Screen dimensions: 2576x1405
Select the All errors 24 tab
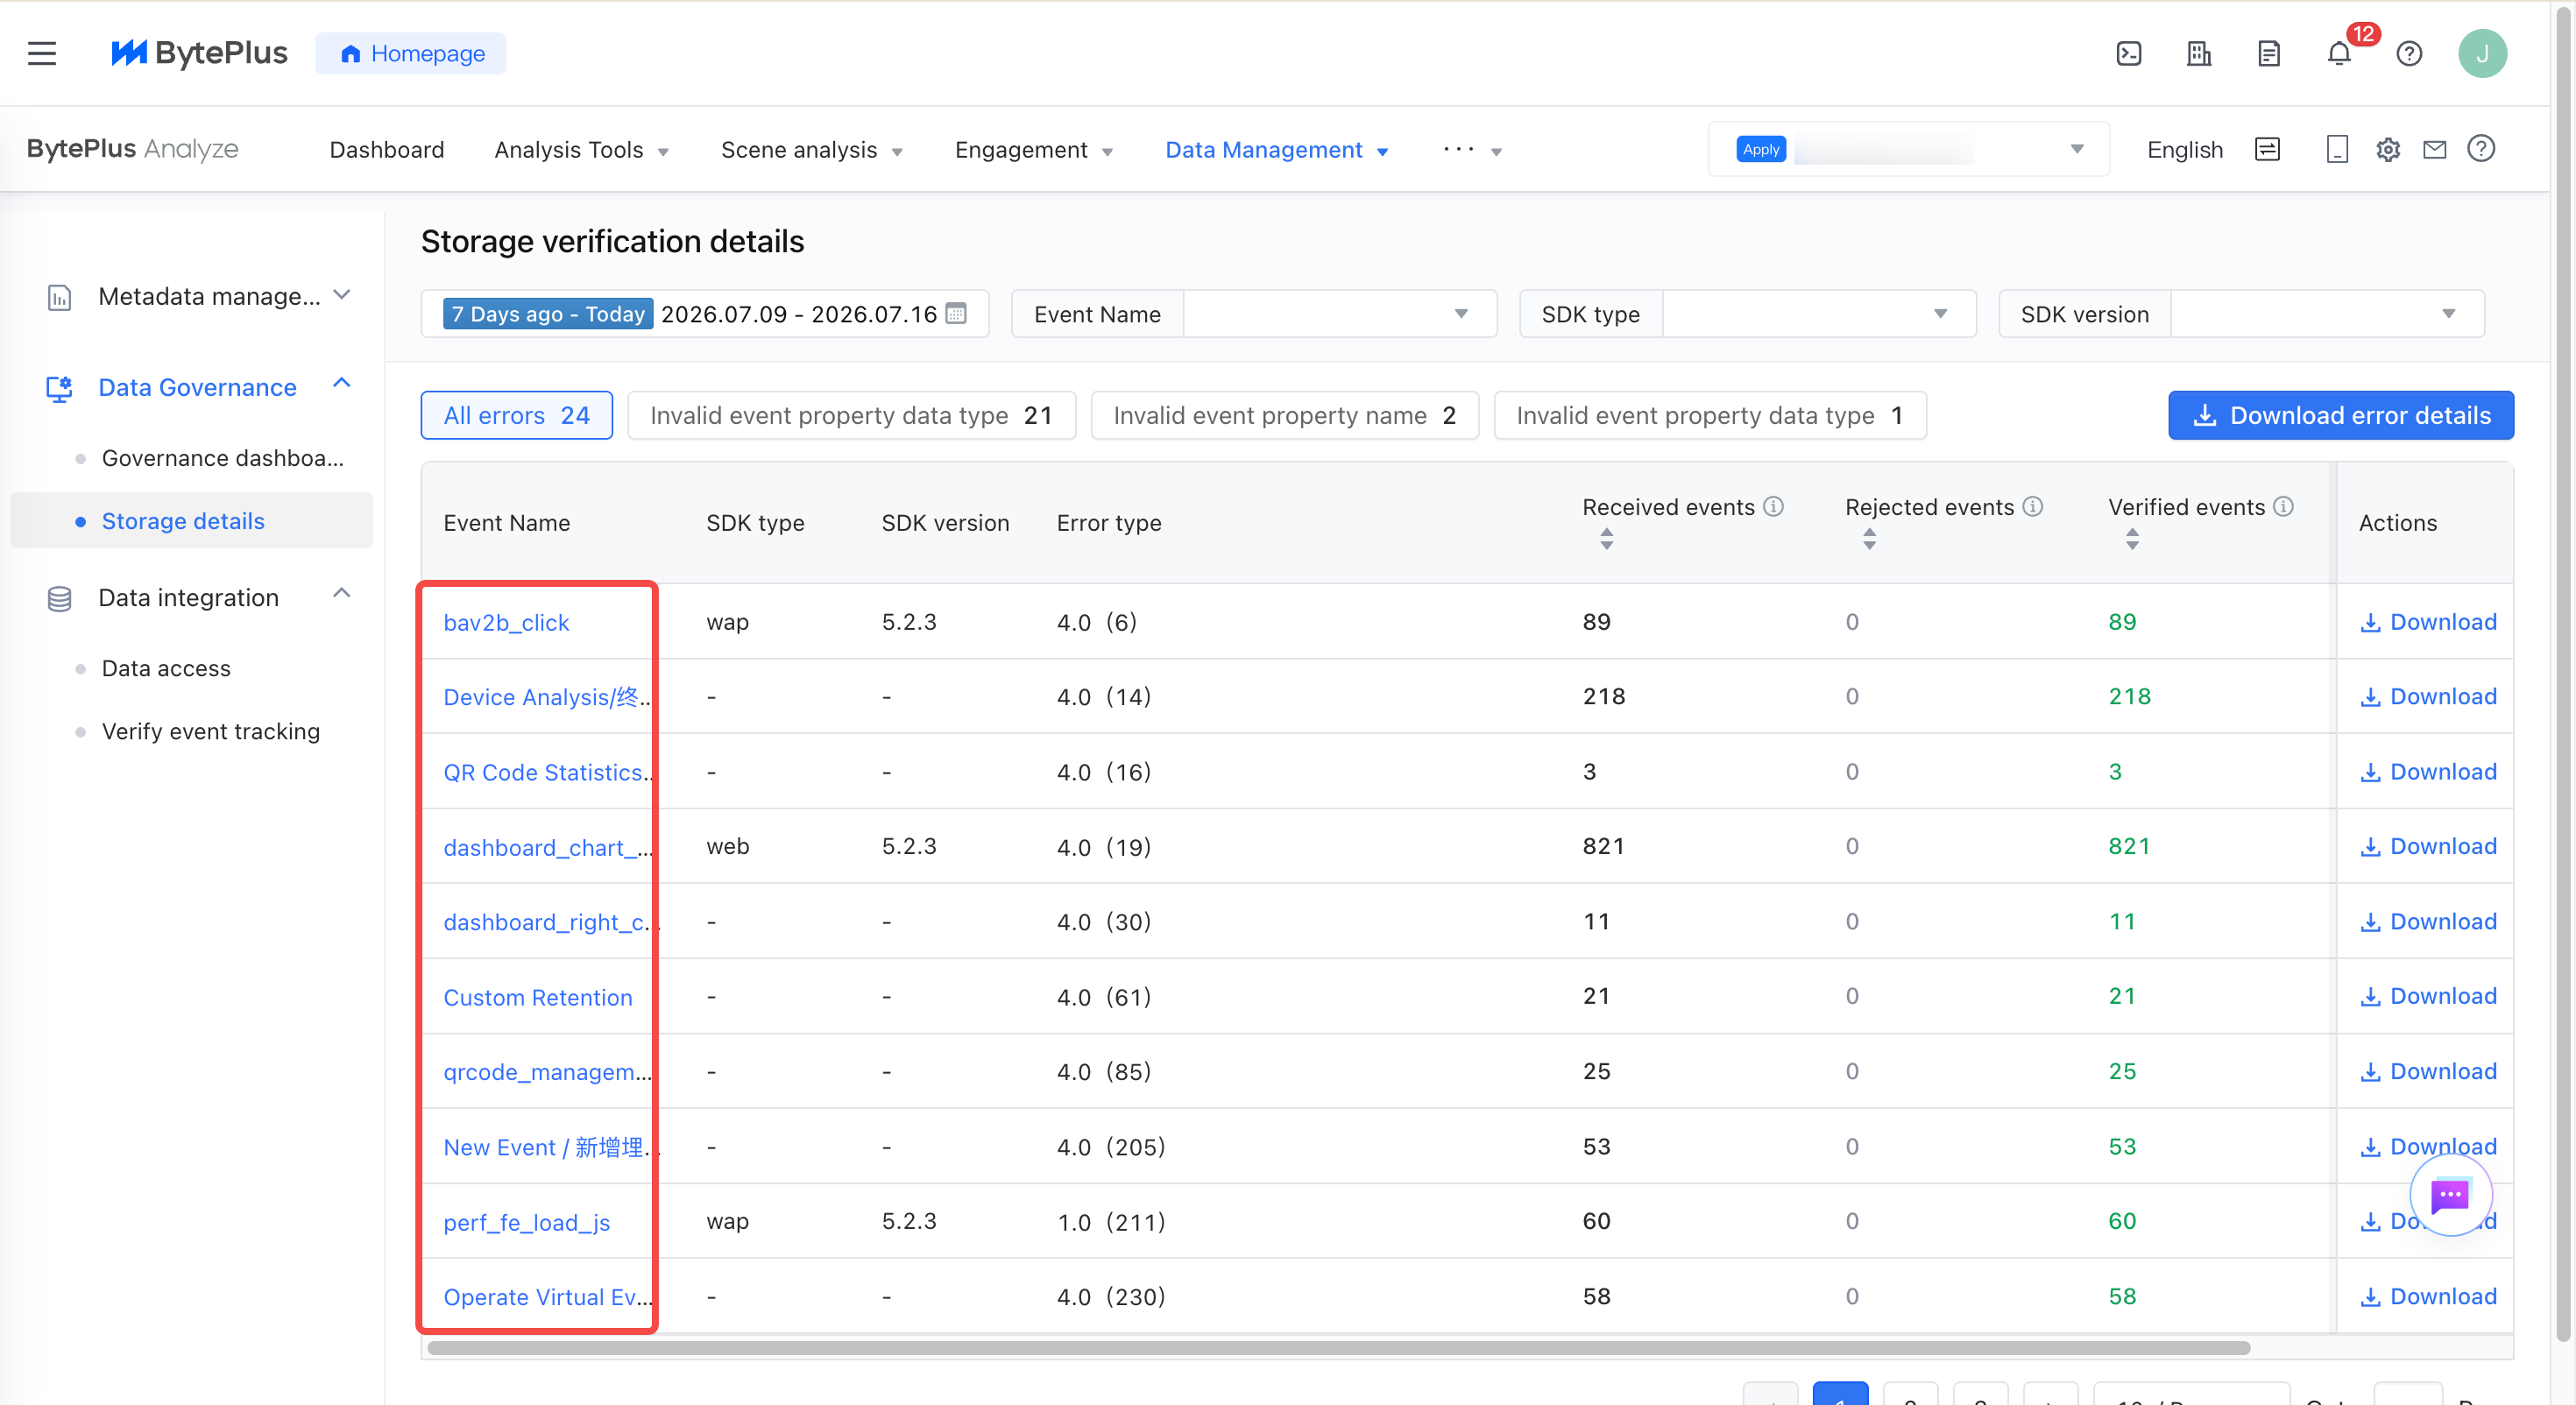tap(516, 415)
